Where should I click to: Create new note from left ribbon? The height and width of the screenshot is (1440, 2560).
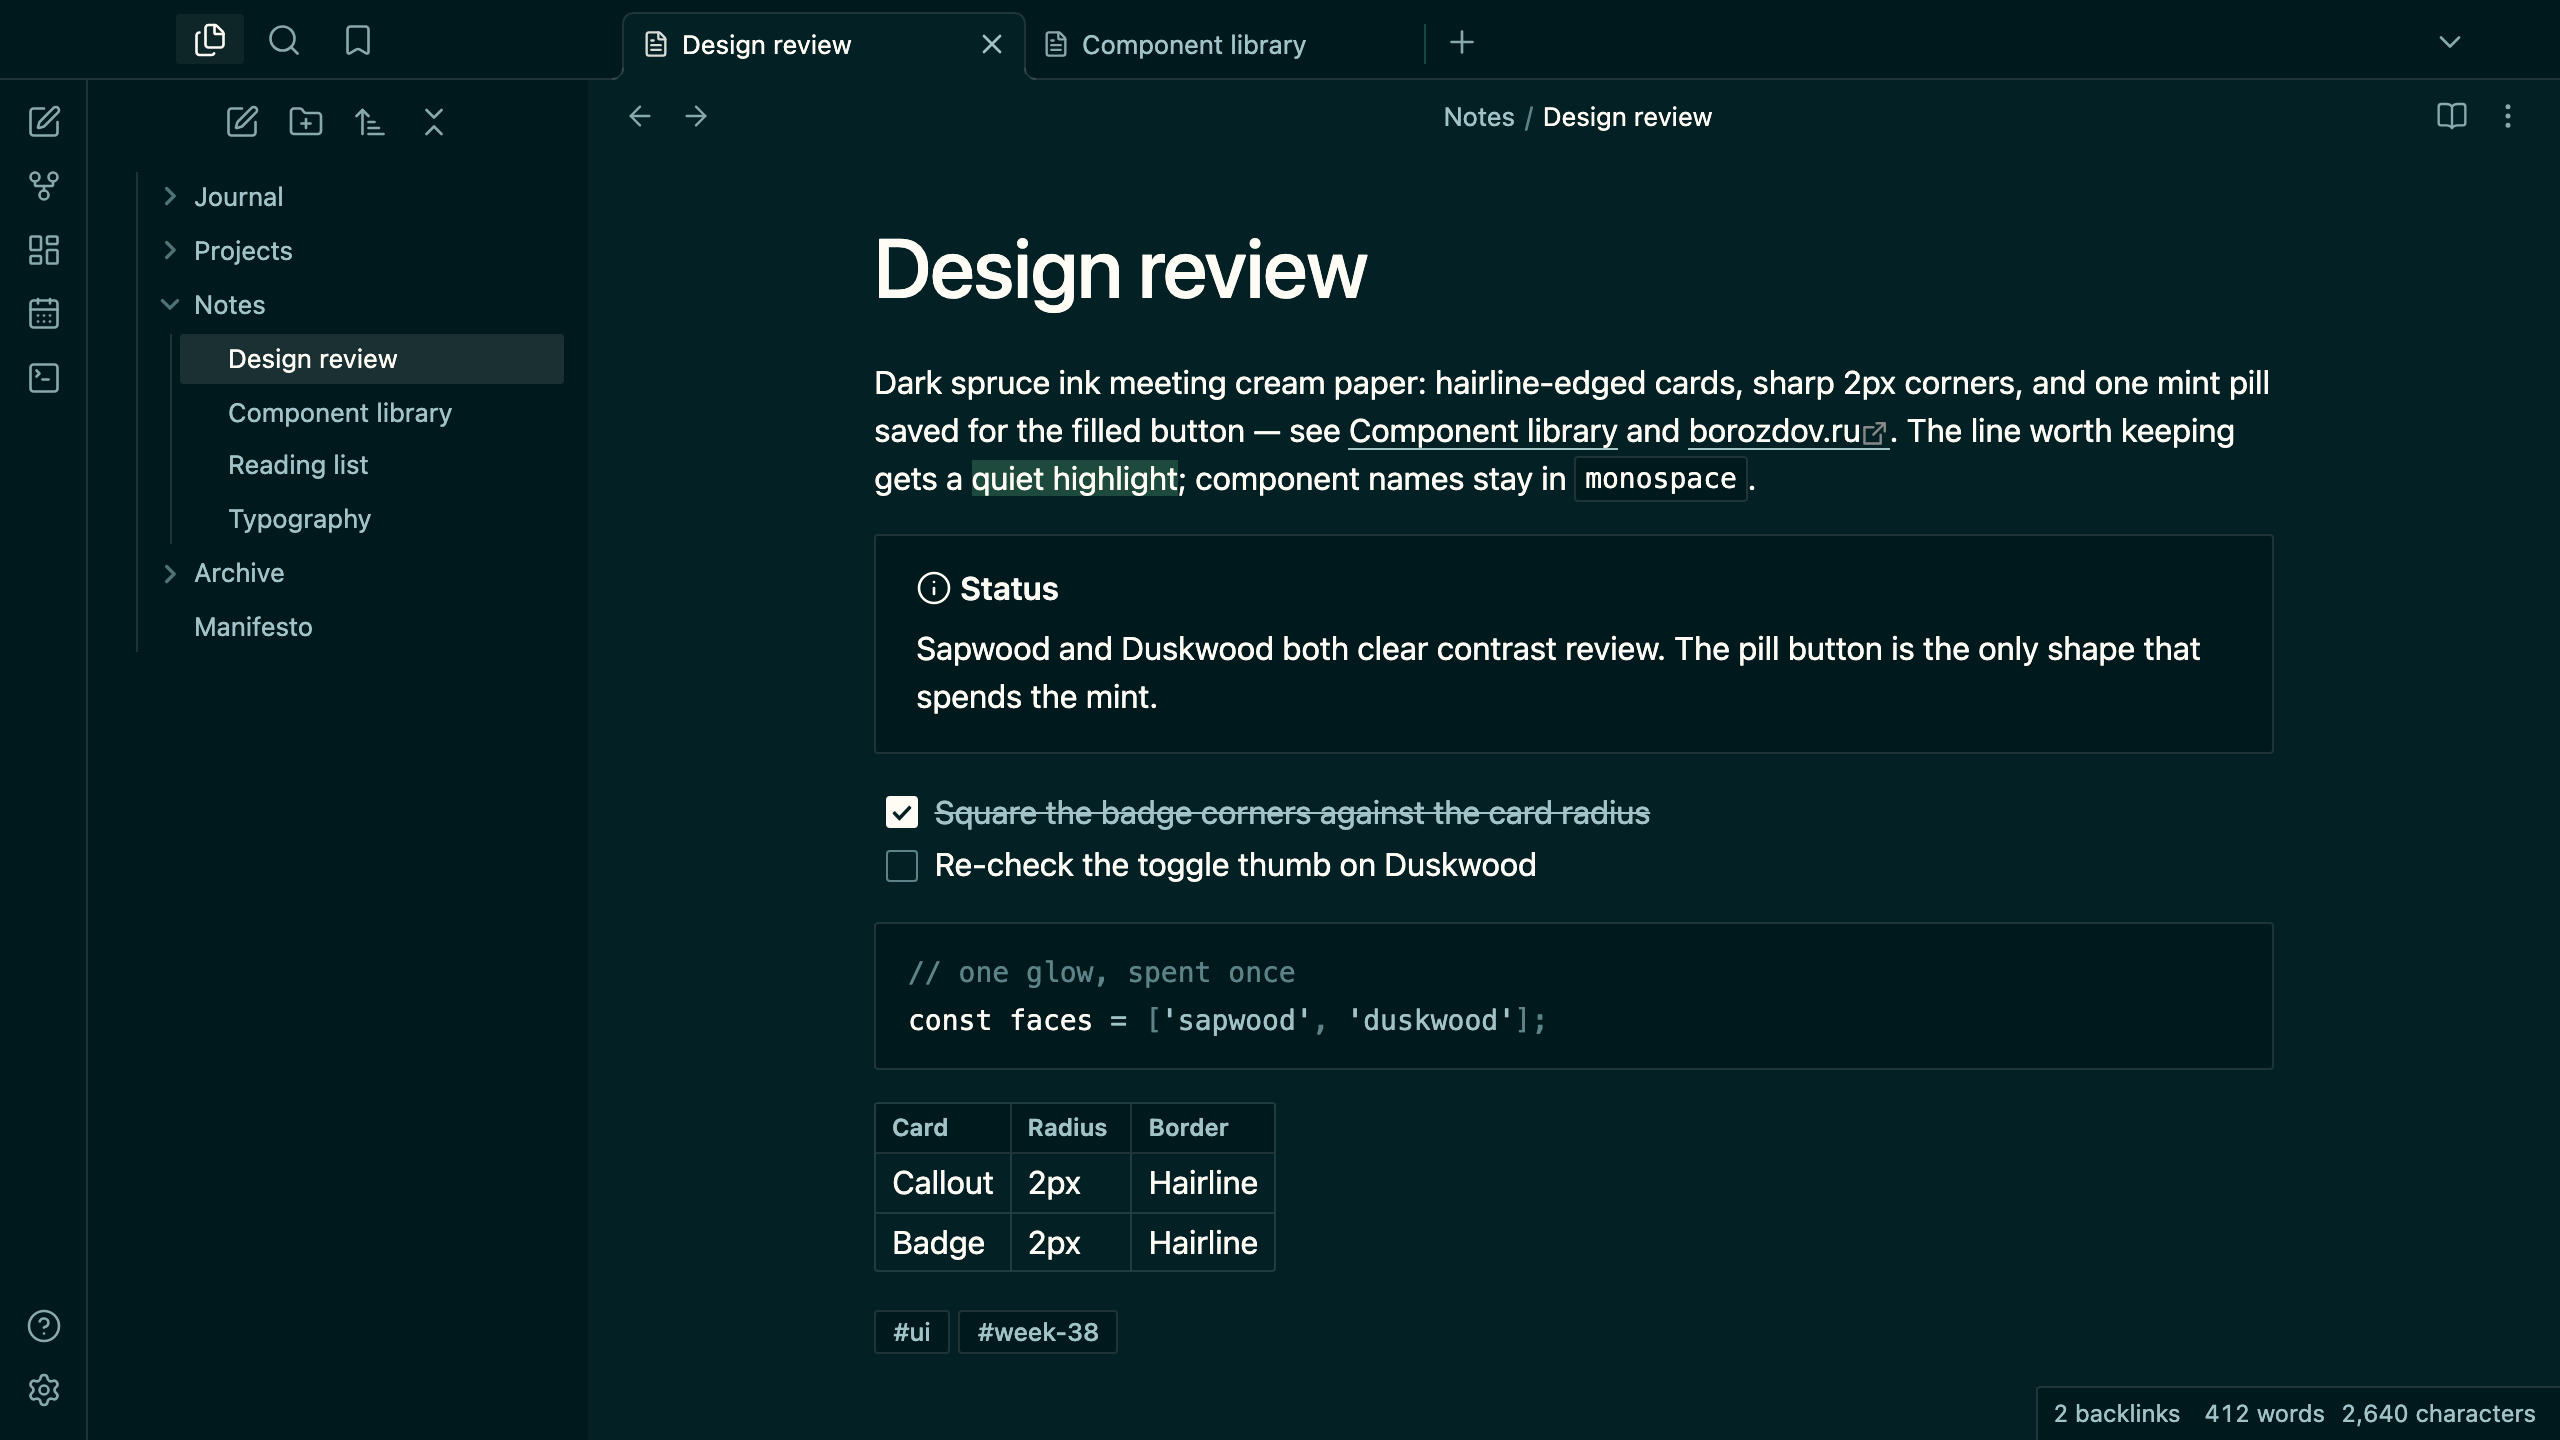pos(44,122)
